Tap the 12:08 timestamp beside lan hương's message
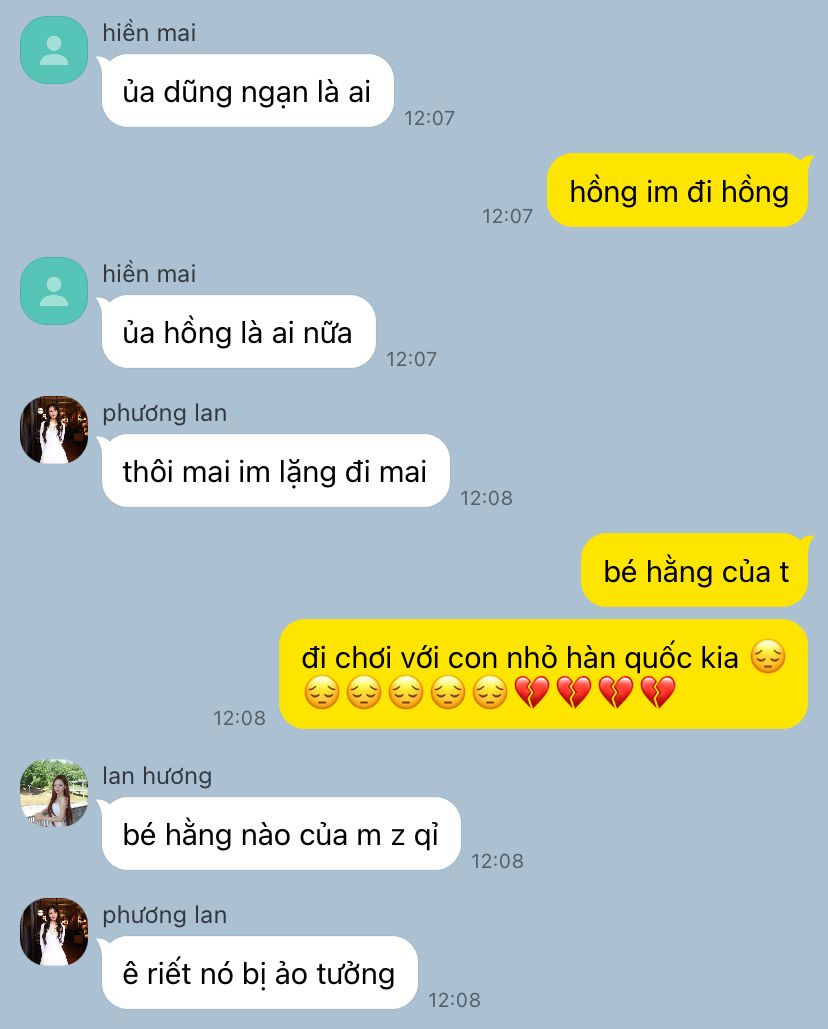Image resolution: width=828 pixels, height=1029 pixels. pos(497,860)
